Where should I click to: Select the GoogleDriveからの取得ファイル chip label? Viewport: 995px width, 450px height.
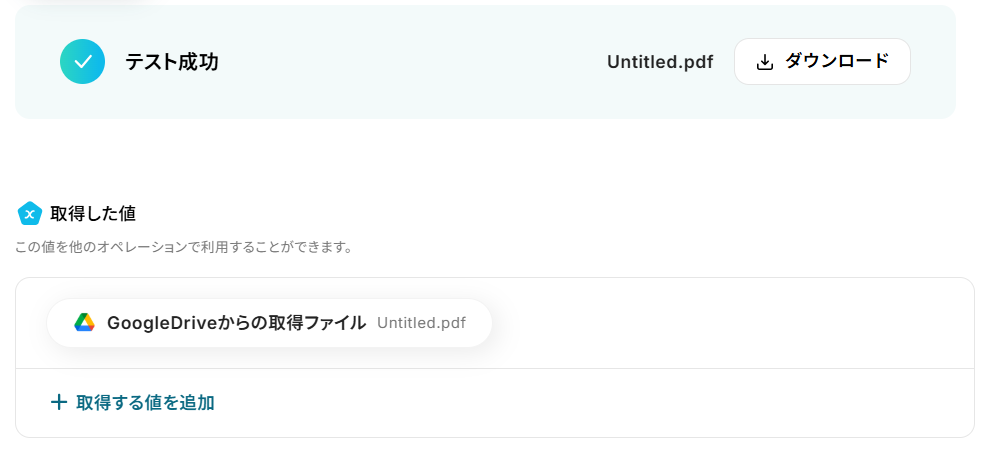tap(236, 323)
